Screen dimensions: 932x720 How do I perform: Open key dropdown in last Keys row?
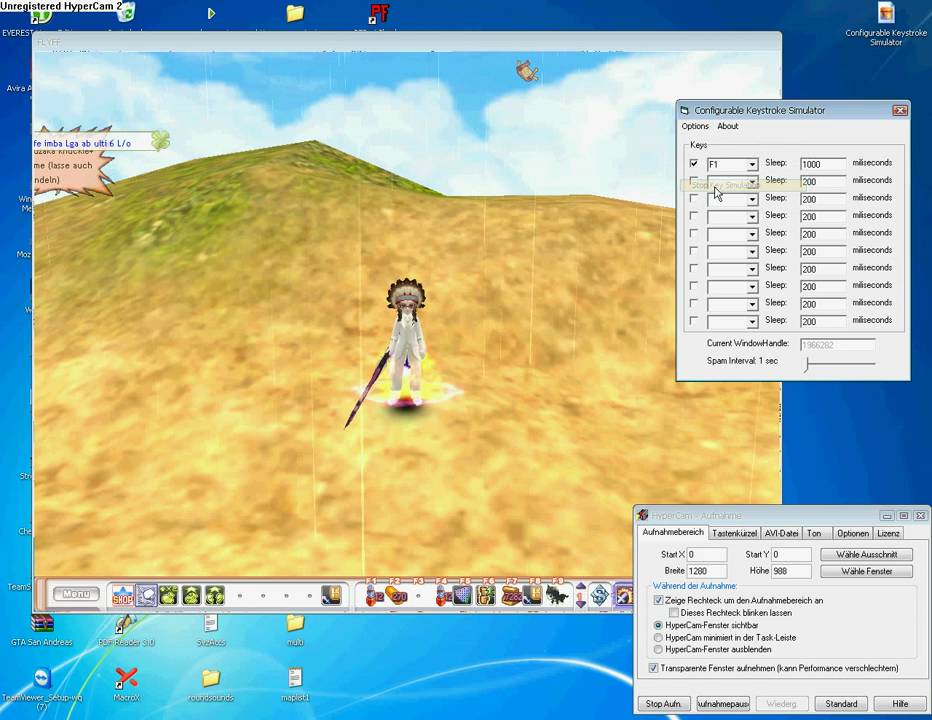pyautogui.click(x=752, y=322)
